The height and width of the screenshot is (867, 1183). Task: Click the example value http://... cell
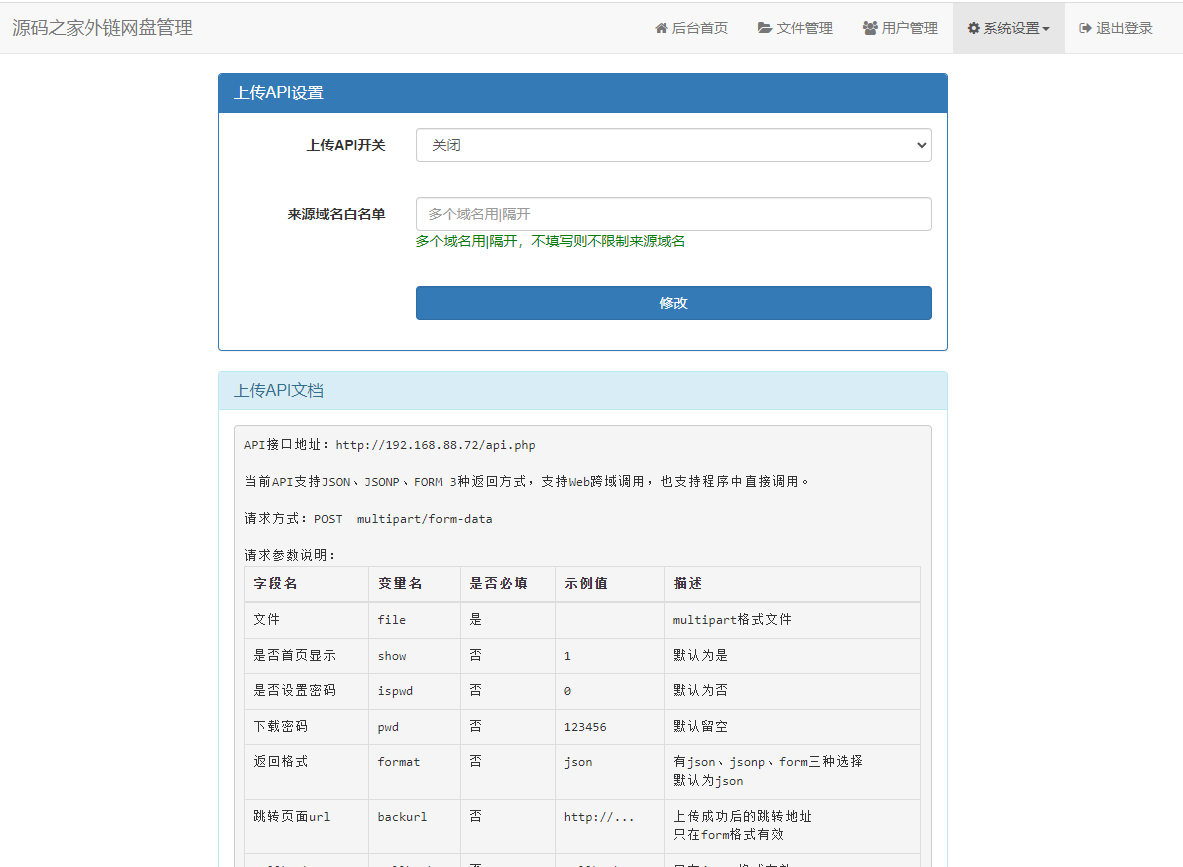(x=610, y=826)
